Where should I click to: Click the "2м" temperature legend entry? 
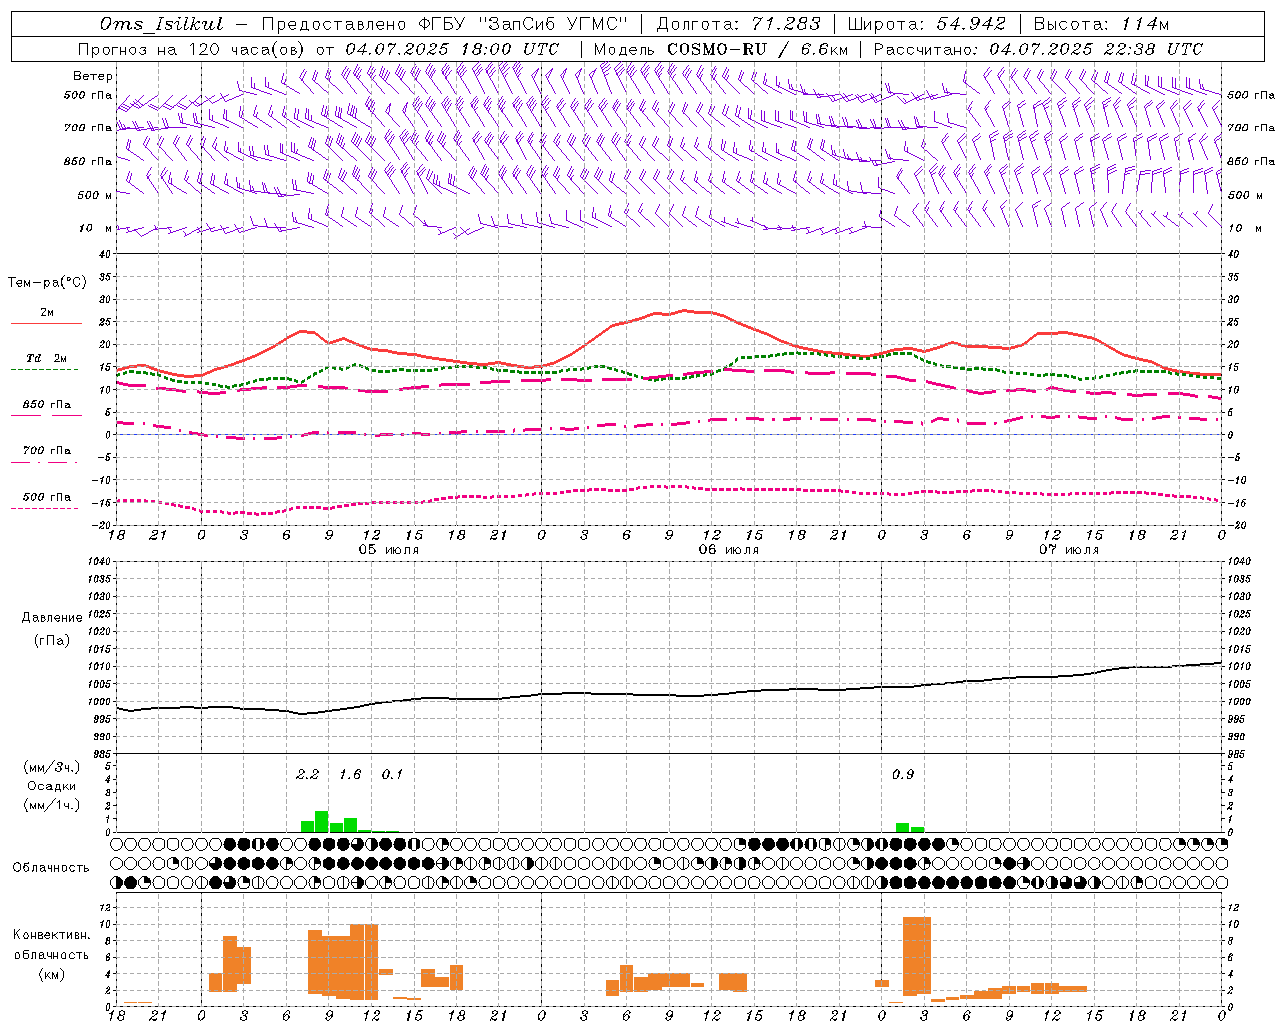pyautogui.click(x=47, y=313)
